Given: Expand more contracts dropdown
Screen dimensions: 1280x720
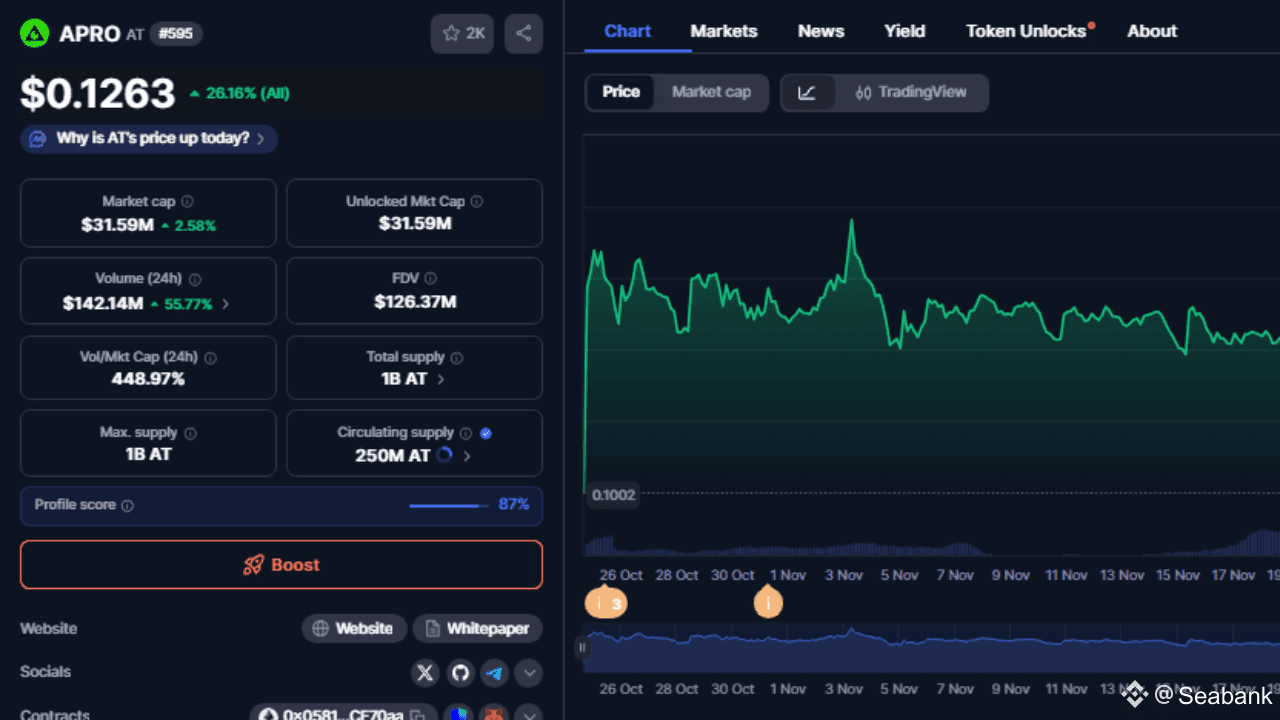Looking at the screenshot, I should pos(529,714).
